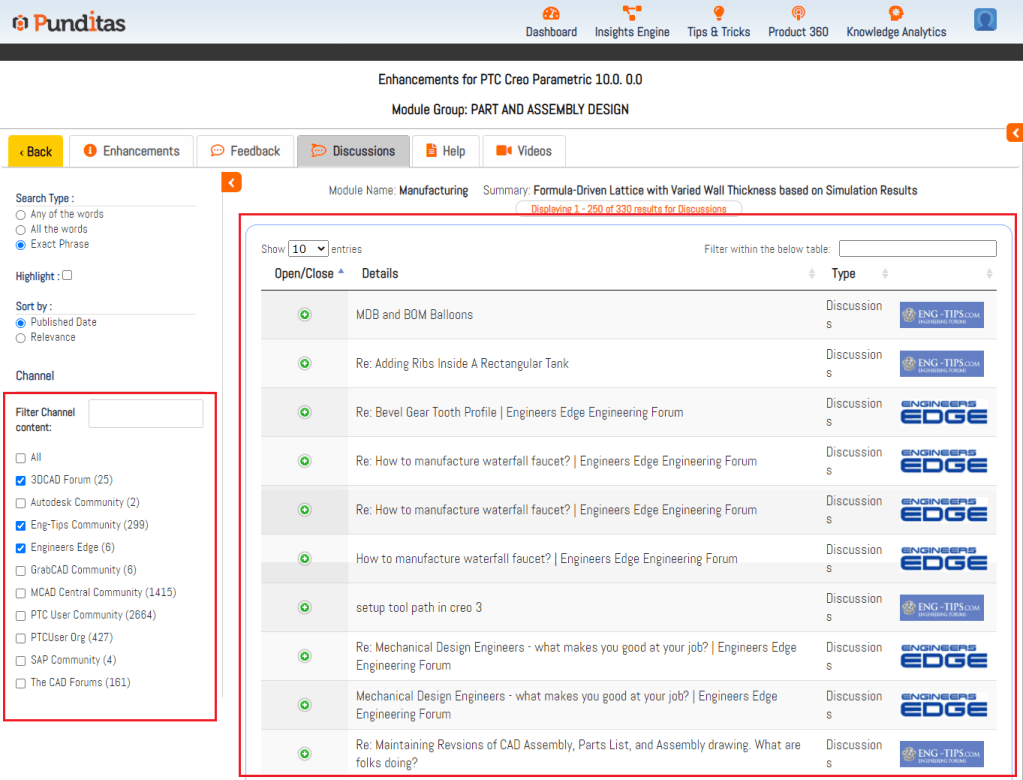
Task: Open Knowledge Analytics icon
Action: [x=896, y=13]
